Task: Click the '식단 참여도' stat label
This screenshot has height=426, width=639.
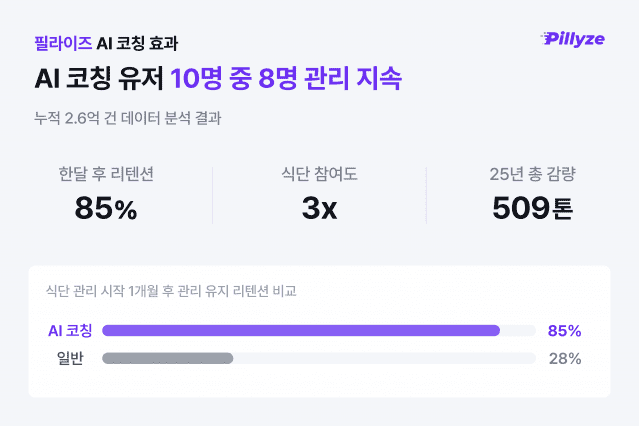Action: [x=319, y=175]
